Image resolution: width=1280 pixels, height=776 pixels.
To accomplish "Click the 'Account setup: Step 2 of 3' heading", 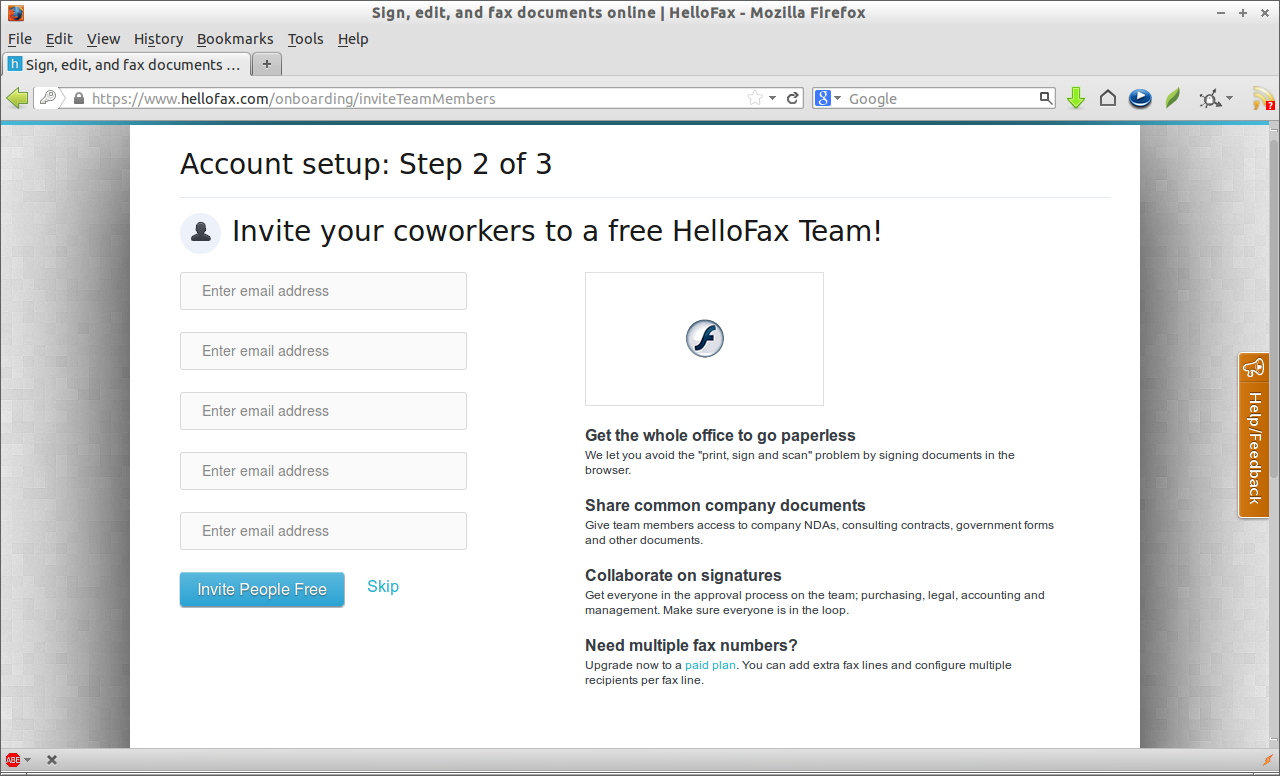I will [366, 164].
